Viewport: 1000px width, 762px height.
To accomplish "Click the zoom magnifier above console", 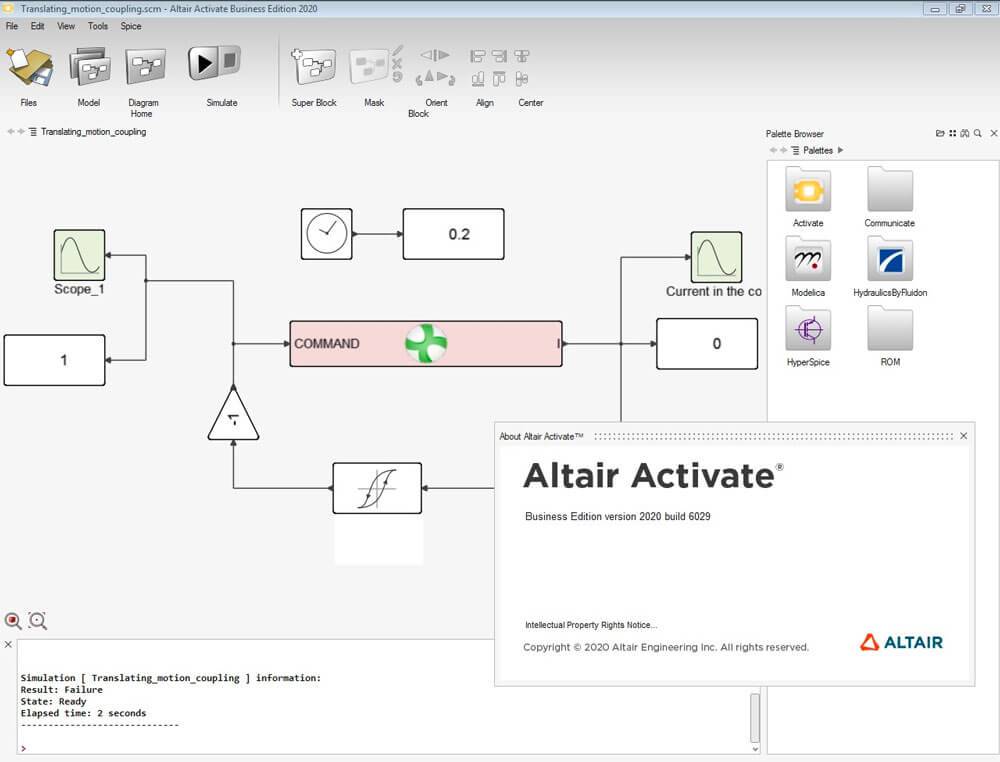I will point(37,621).
